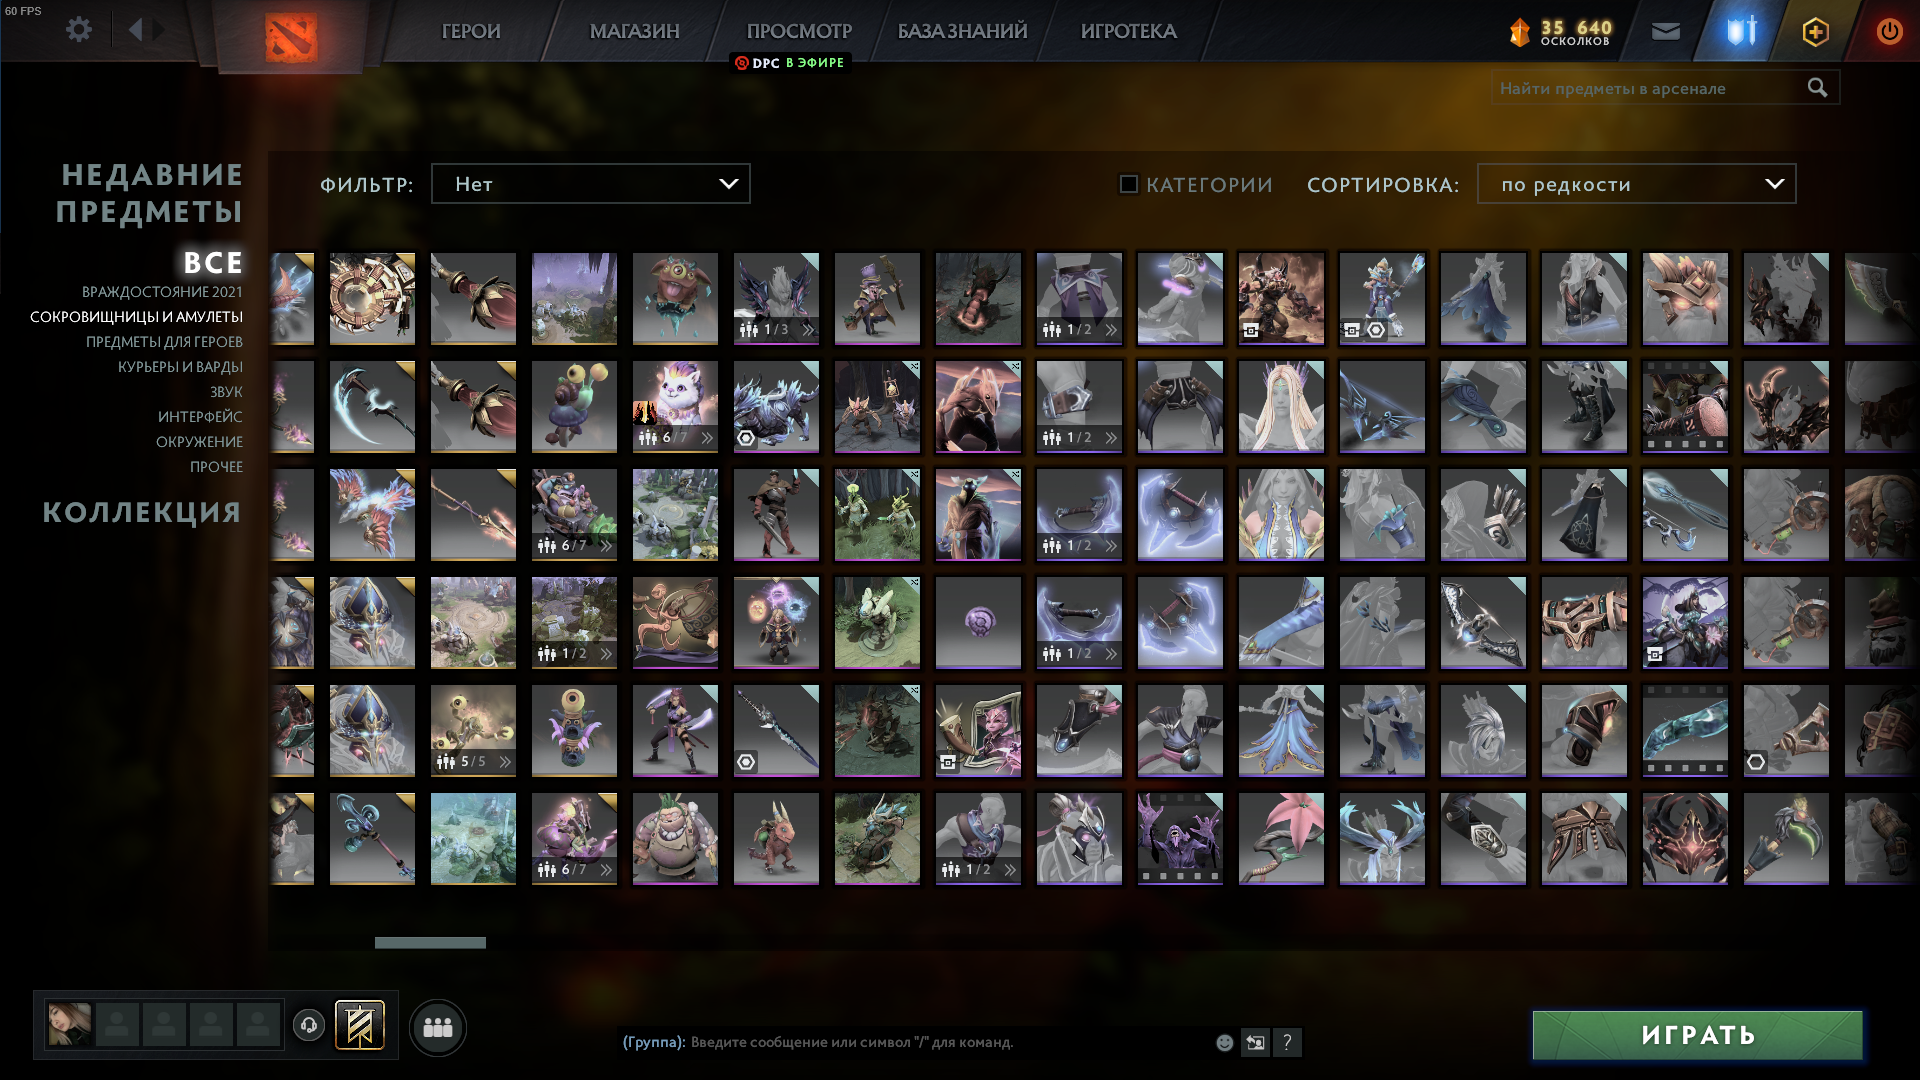Open Предметы для героев category
1920x1080 pixels.
[164, 342]
